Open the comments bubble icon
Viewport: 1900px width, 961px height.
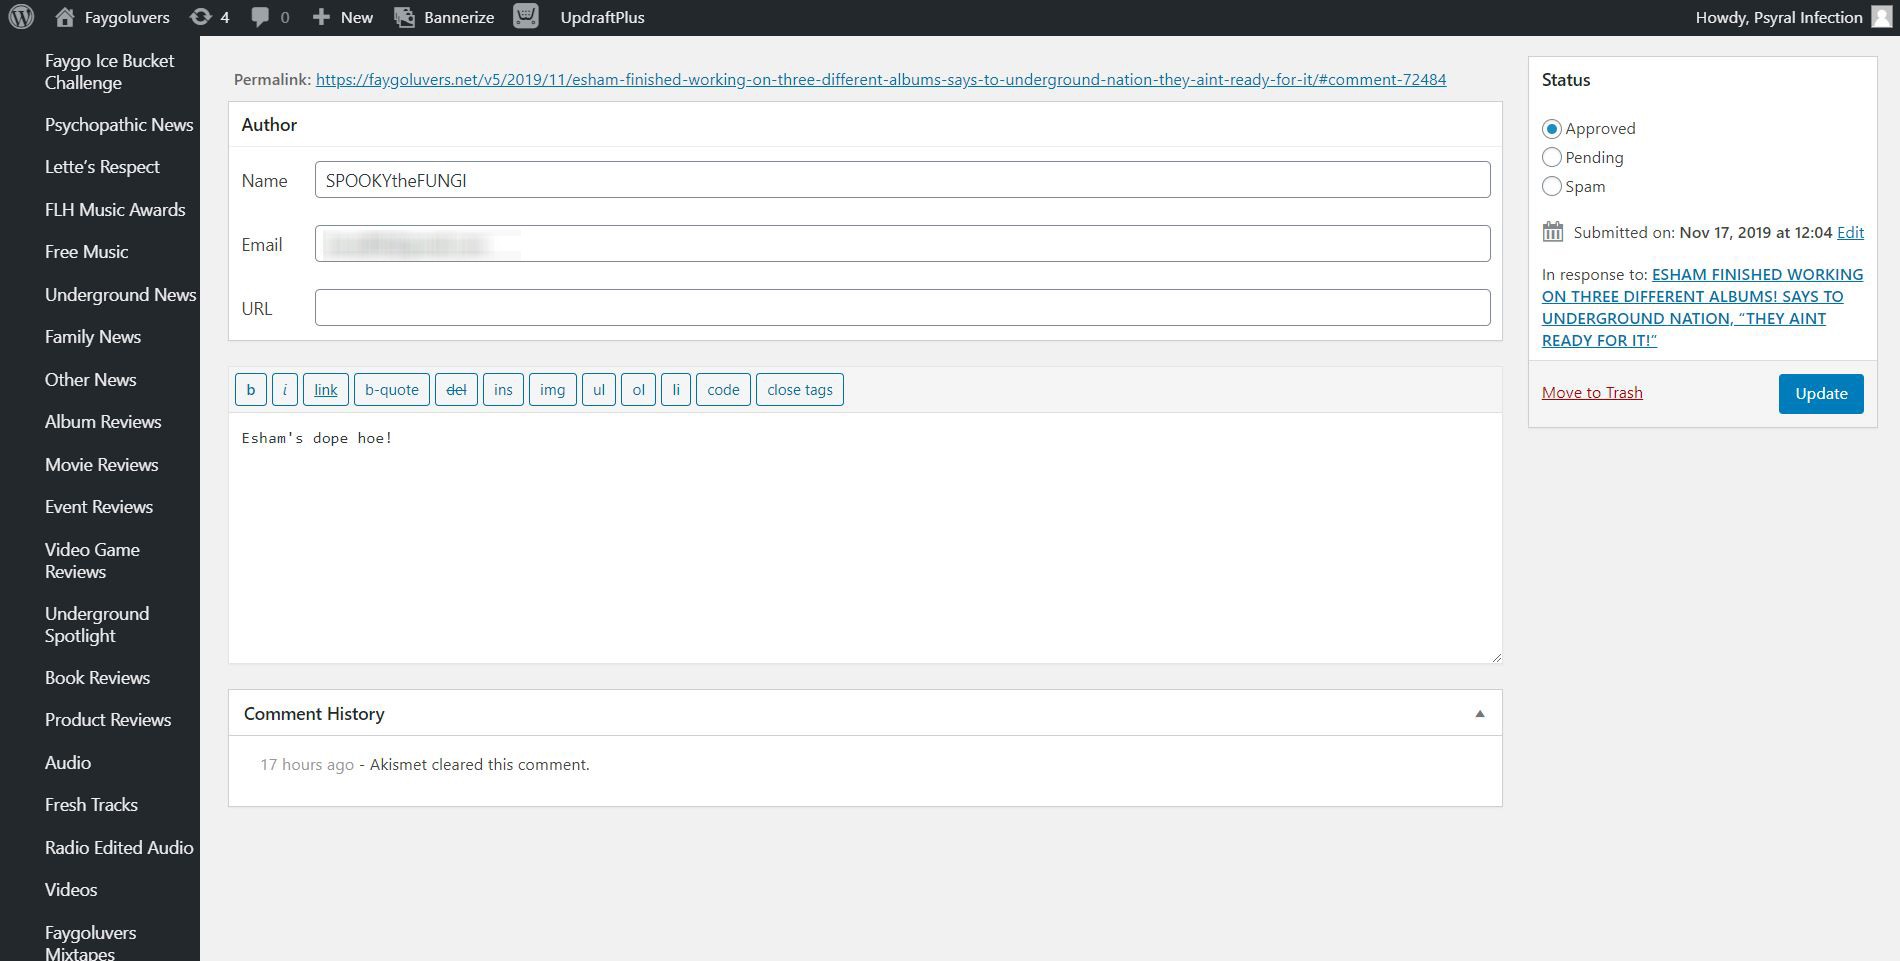(x=260, y=17)
